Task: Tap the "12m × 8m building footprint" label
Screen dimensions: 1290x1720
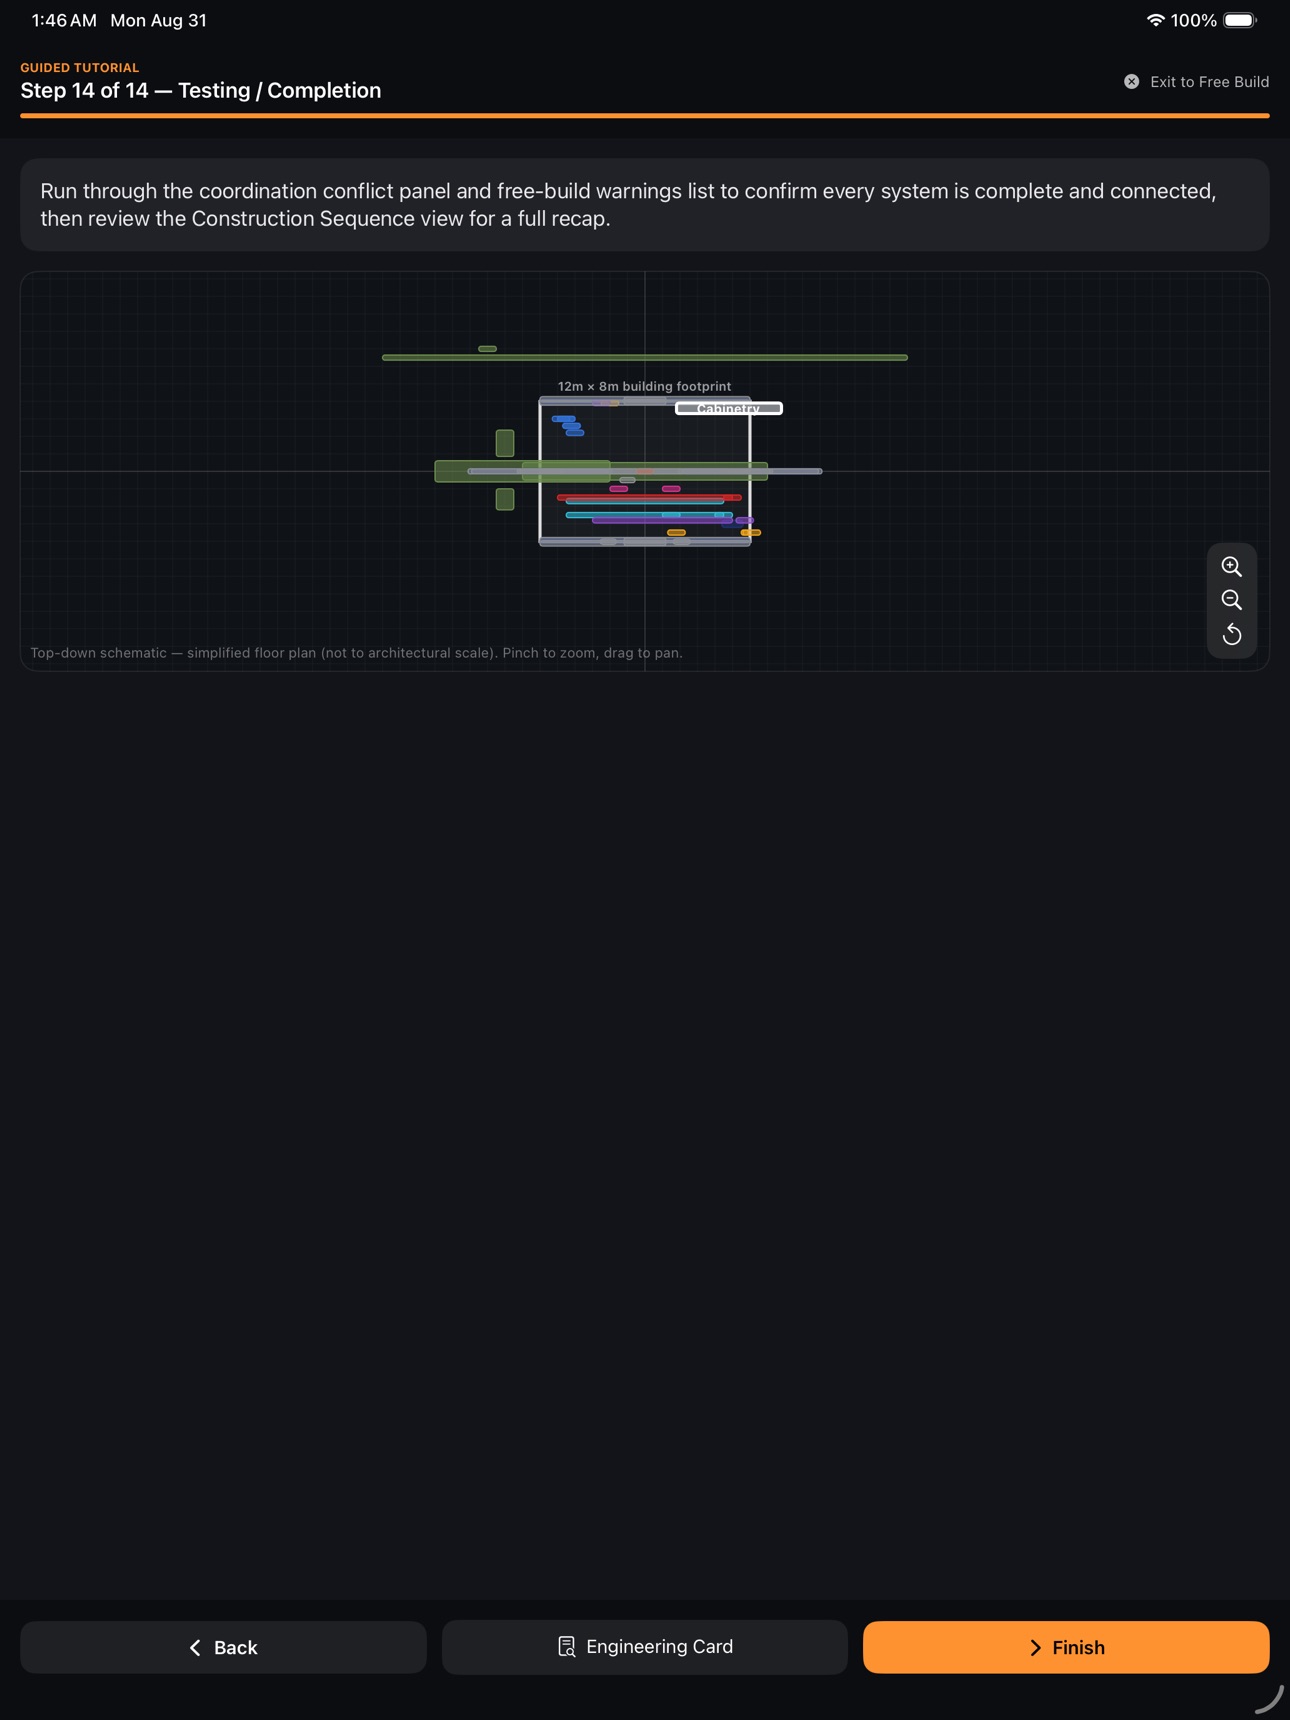Action: click(644, 386)
